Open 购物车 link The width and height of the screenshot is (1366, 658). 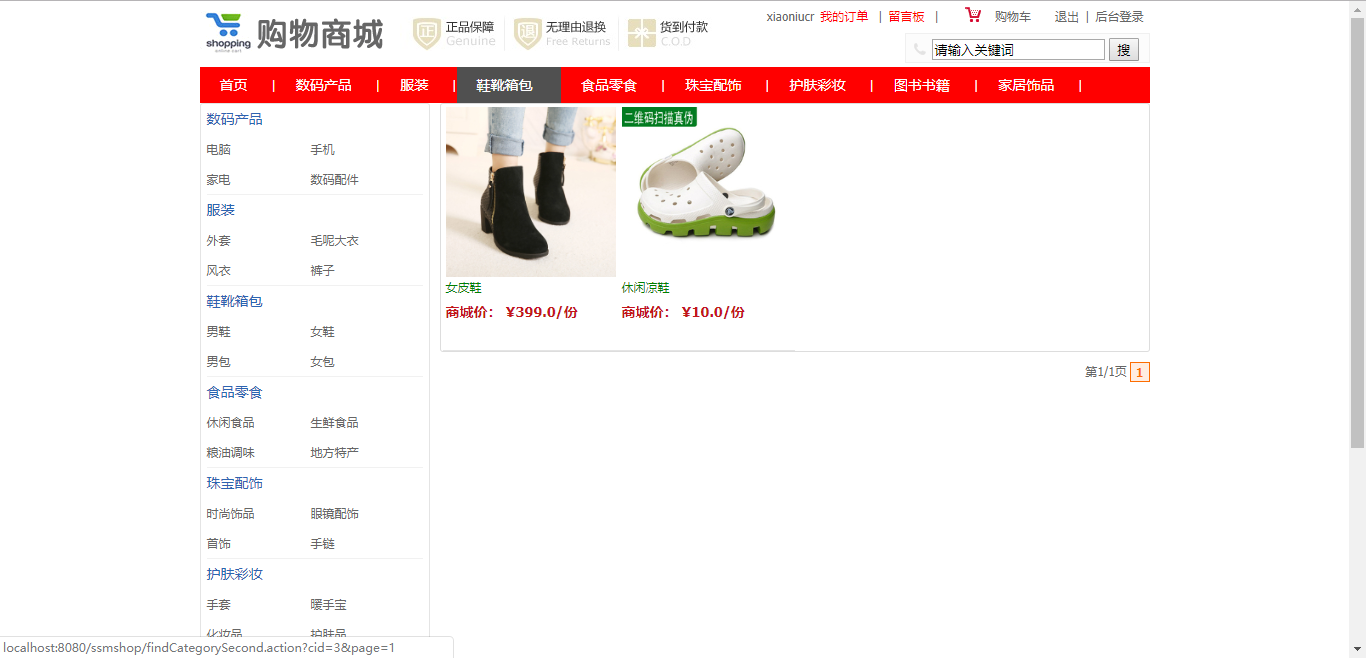tap(1012, 16)
